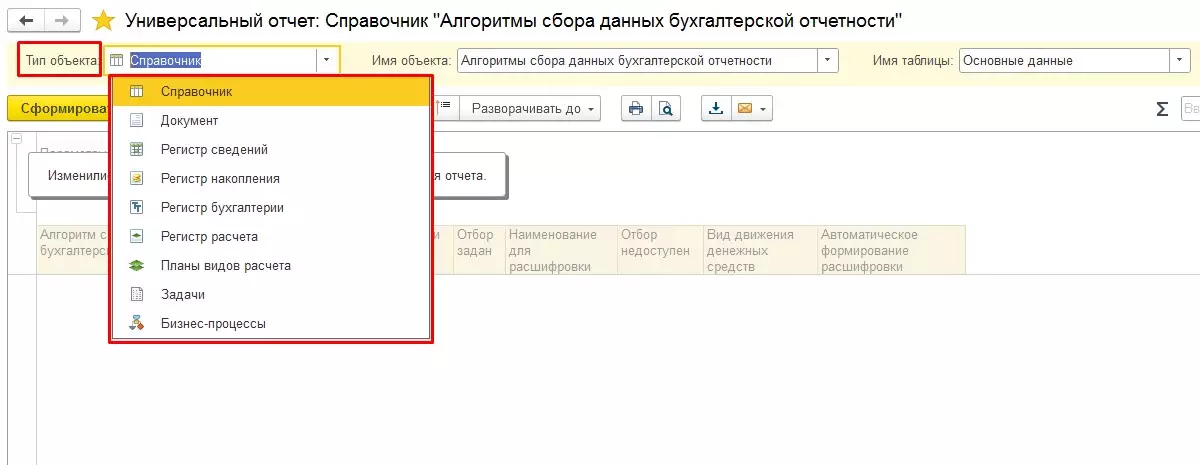
Task: Click 'Наименование для расшифровки' column header
Action: (x=561, y=249)
